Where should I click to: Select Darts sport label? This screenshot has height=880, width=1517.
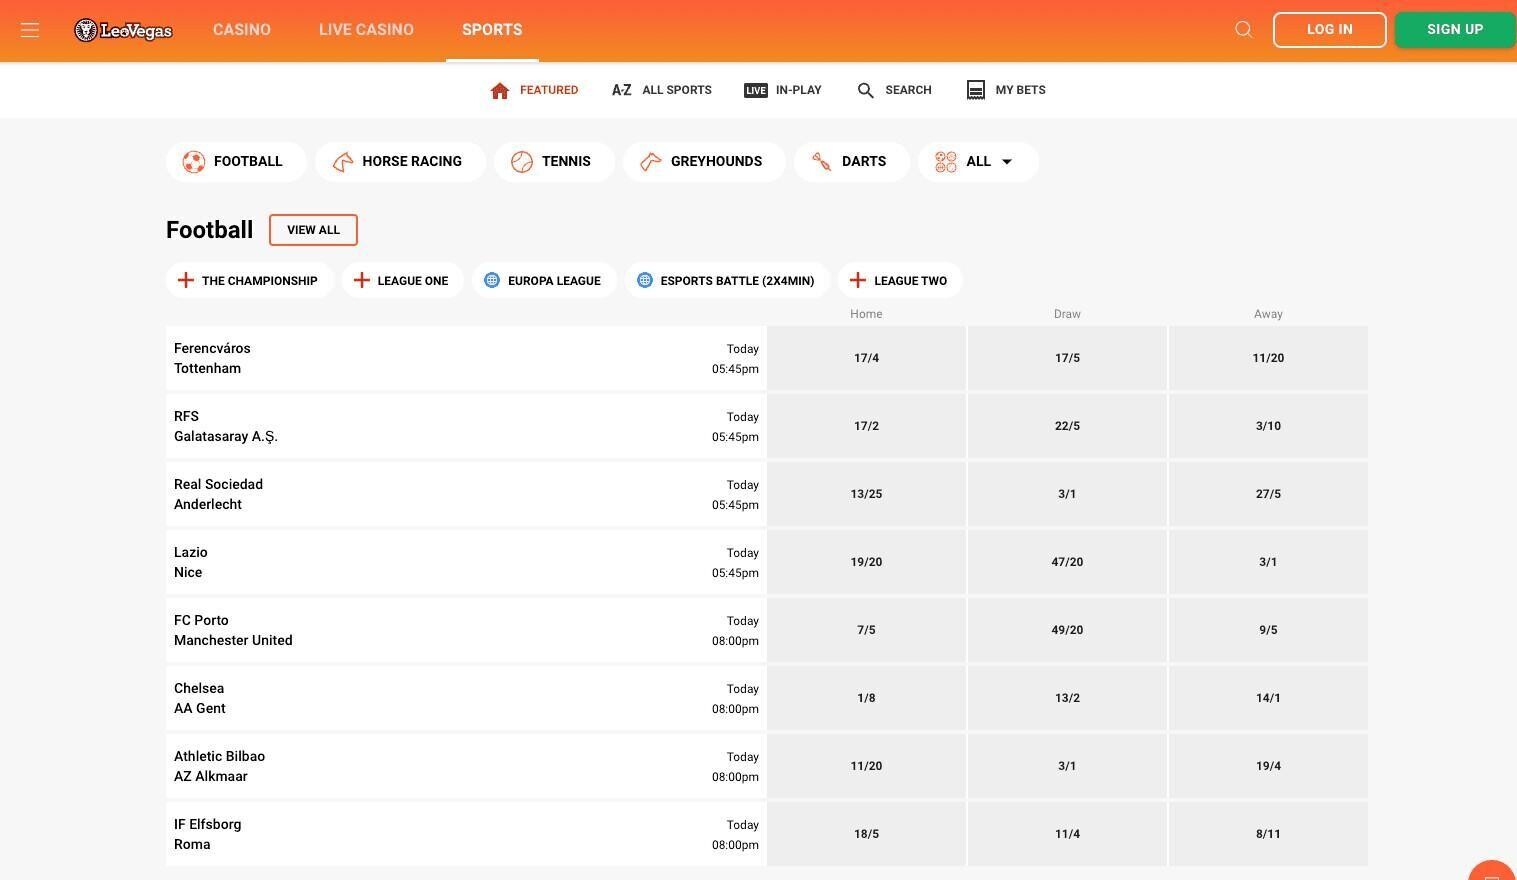click(864, 162)
